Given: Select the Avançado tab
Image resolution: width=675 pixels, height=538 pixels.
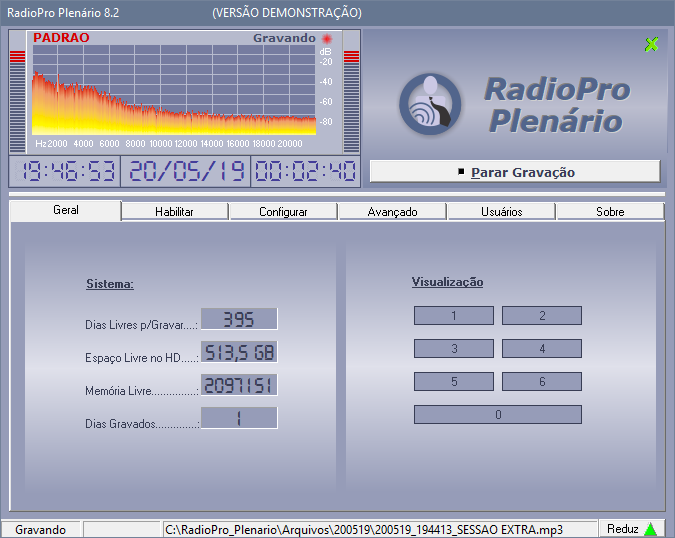Looking at the screenshot, I should pyautogui.click(x=392, y=212).
